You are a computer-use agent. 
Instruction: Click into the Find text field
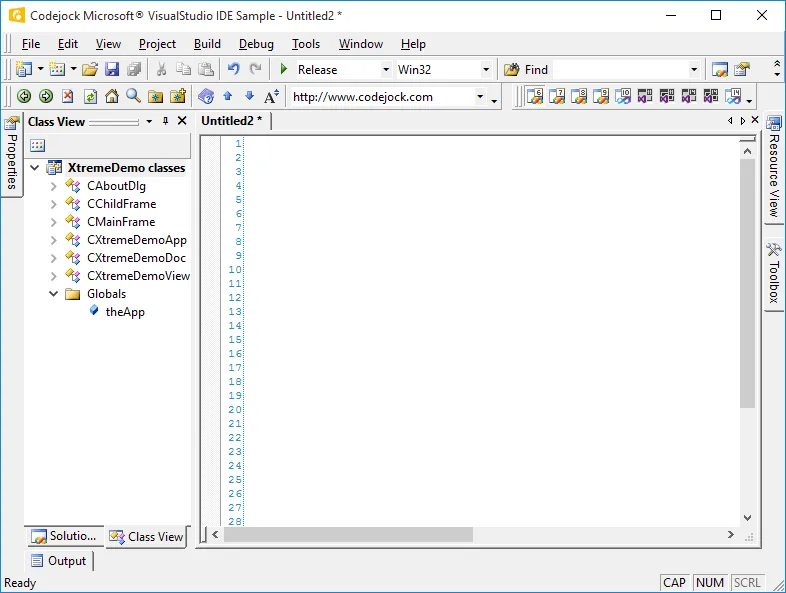click(621, 70)
